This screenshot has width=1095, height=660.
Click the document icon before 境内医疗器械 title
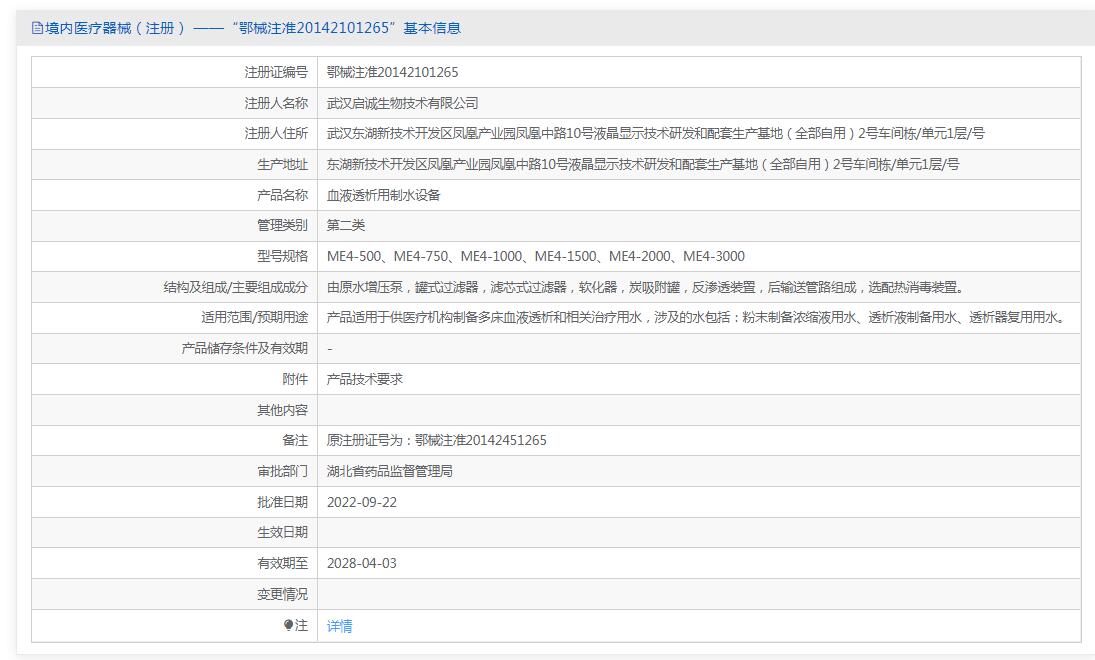[37, 28]
